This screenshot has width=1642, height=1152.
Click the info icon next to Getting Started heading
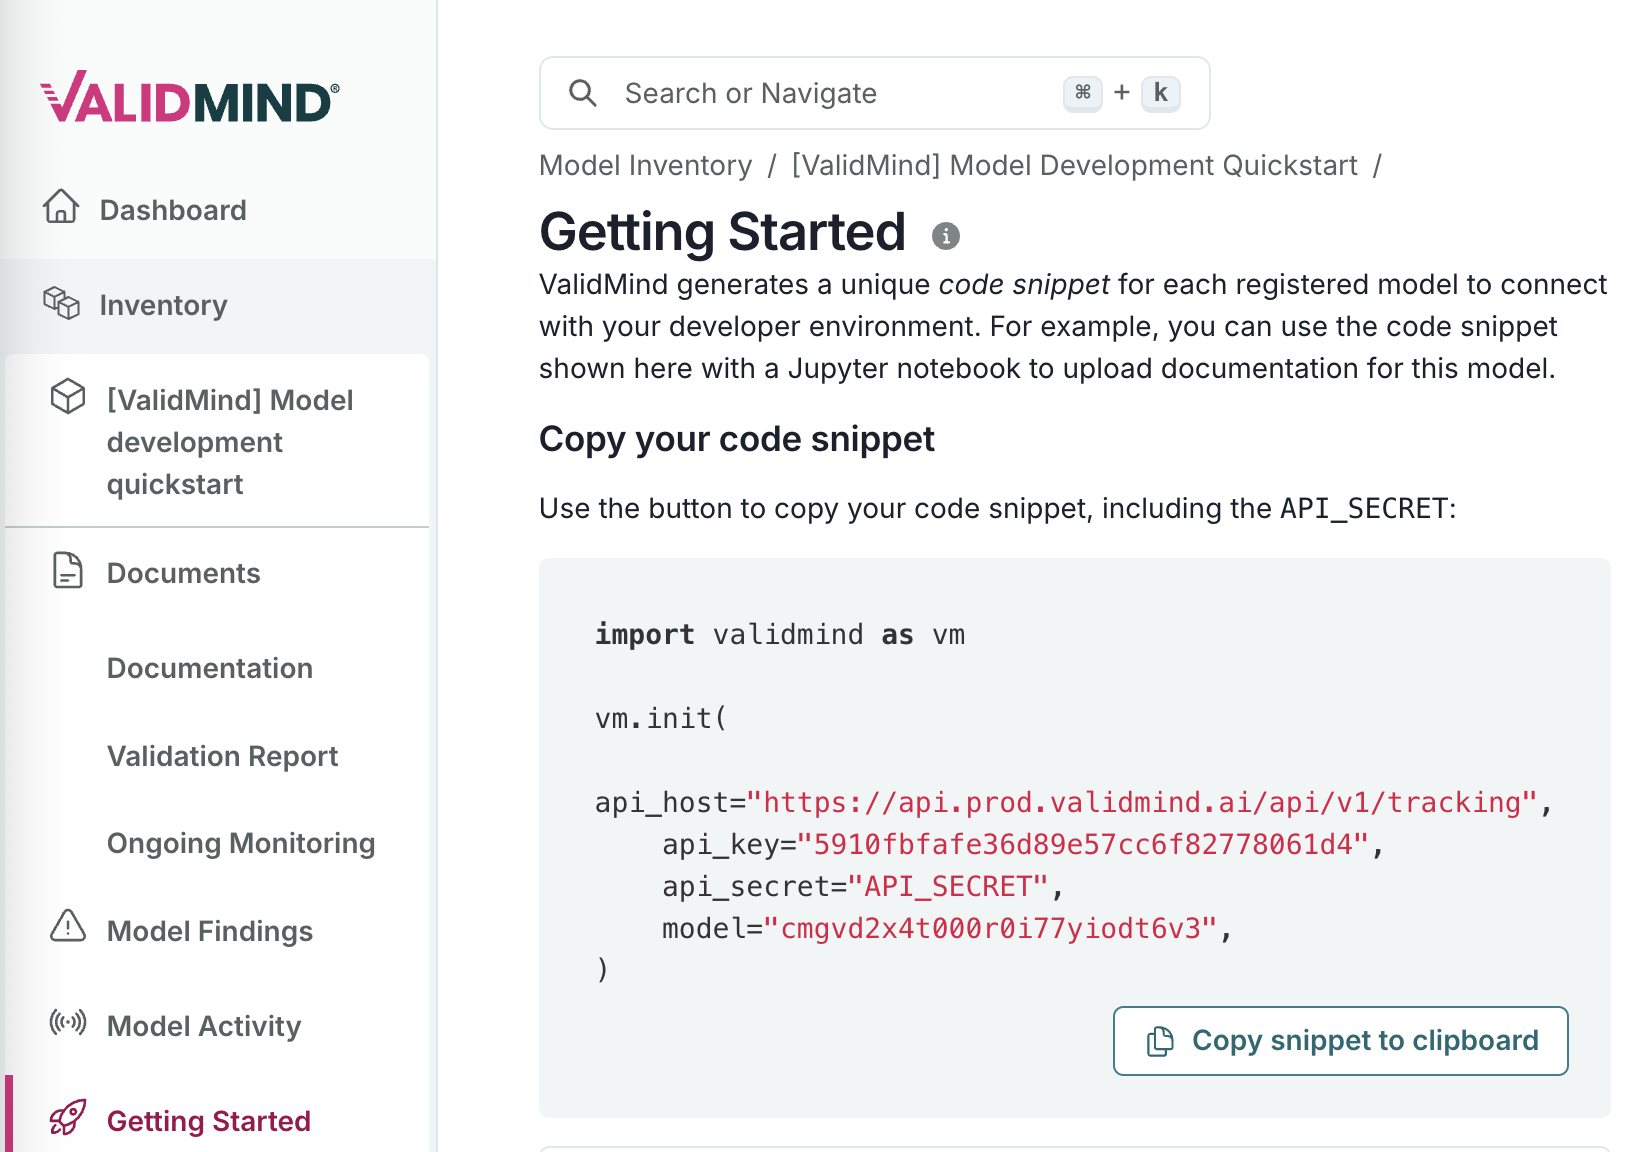point(946,237)
